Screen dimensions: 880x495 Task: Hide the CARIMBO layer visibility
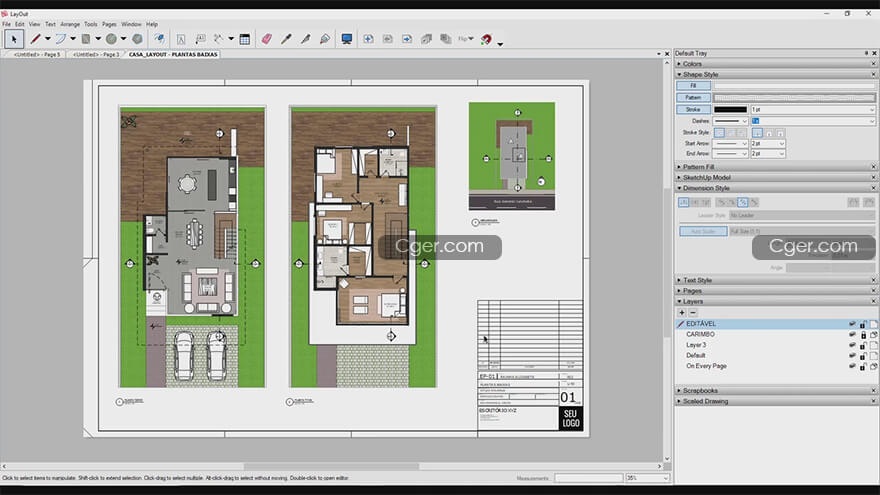[852, 335]
